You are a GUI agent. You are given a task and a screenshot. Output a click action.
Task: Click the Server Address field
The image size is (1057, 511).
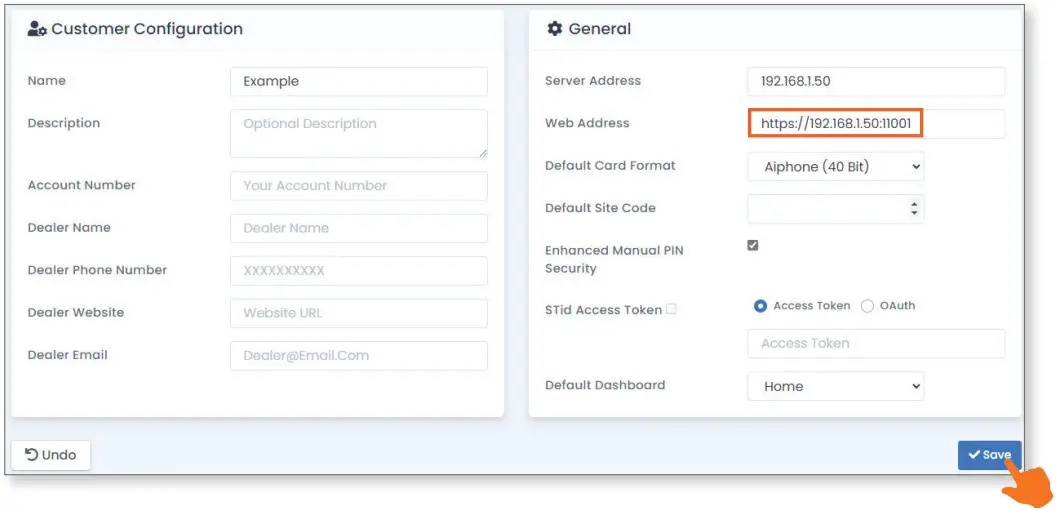pos(875,81)
